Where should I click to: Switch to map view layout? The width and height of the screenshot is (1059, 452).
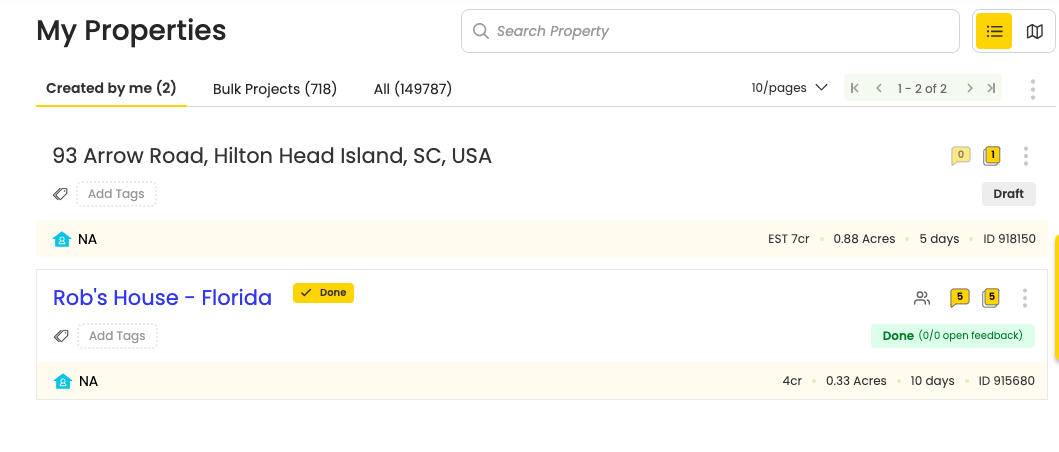[x=1035, y=31]
